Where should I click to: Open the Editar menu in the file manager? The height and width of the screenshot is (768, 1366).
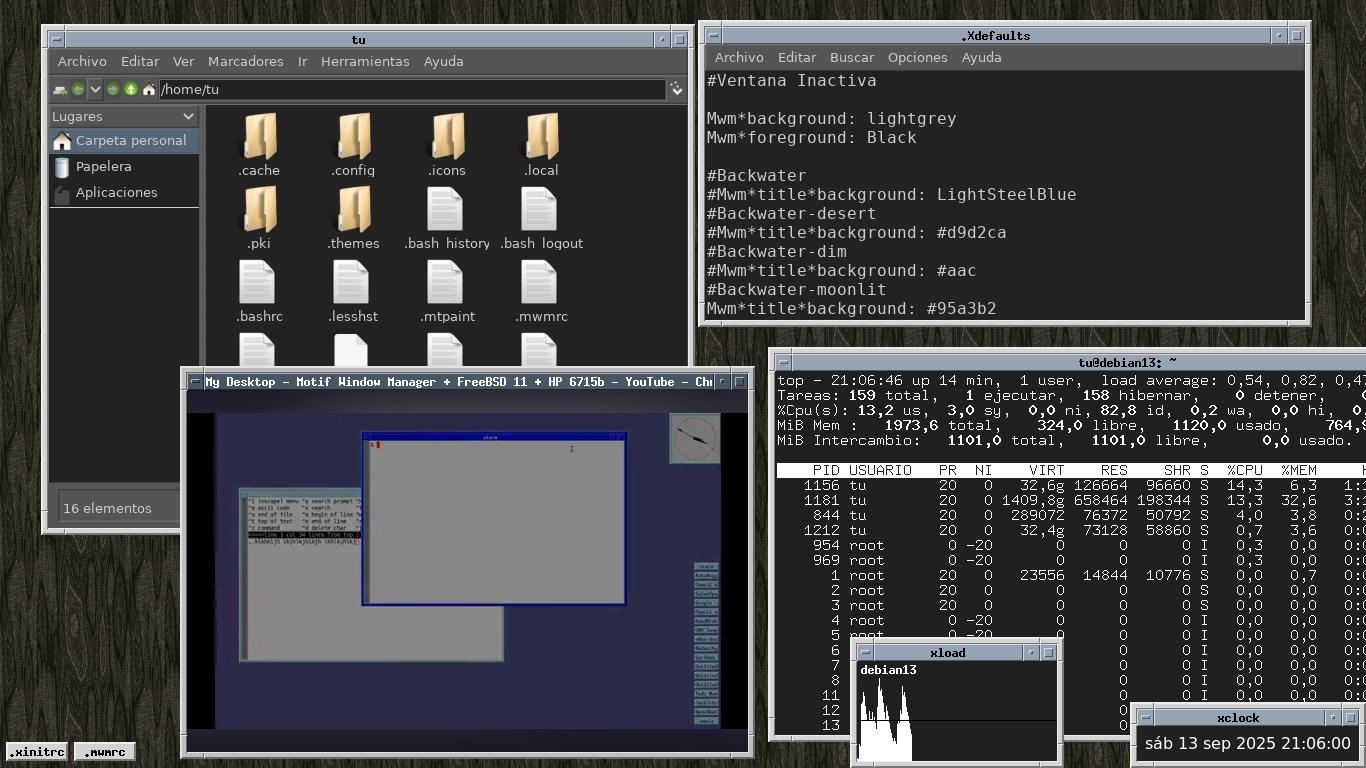pos(140,61)
